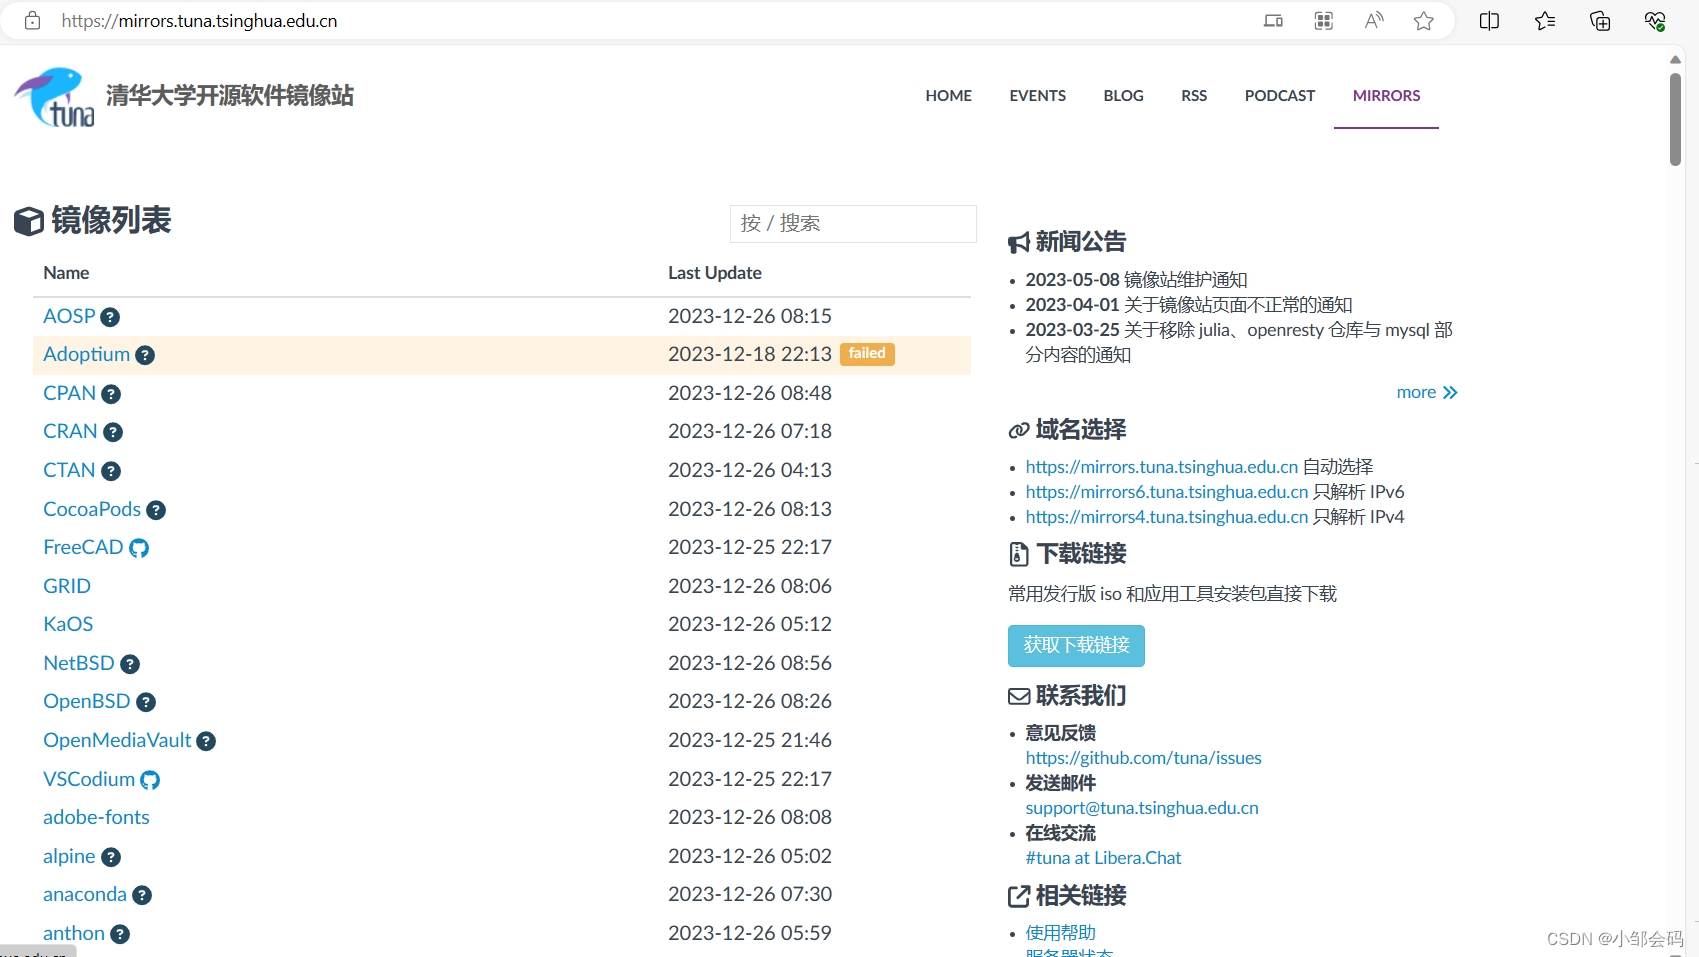Click the page vertical scrollbar thumb
1699x957 pixels.
1676,119
